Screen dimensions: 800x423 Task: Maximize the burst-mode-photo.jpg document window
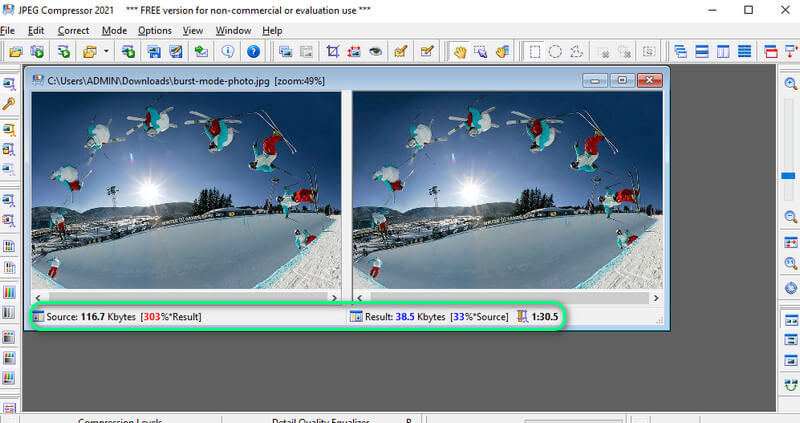coord(622,80)
